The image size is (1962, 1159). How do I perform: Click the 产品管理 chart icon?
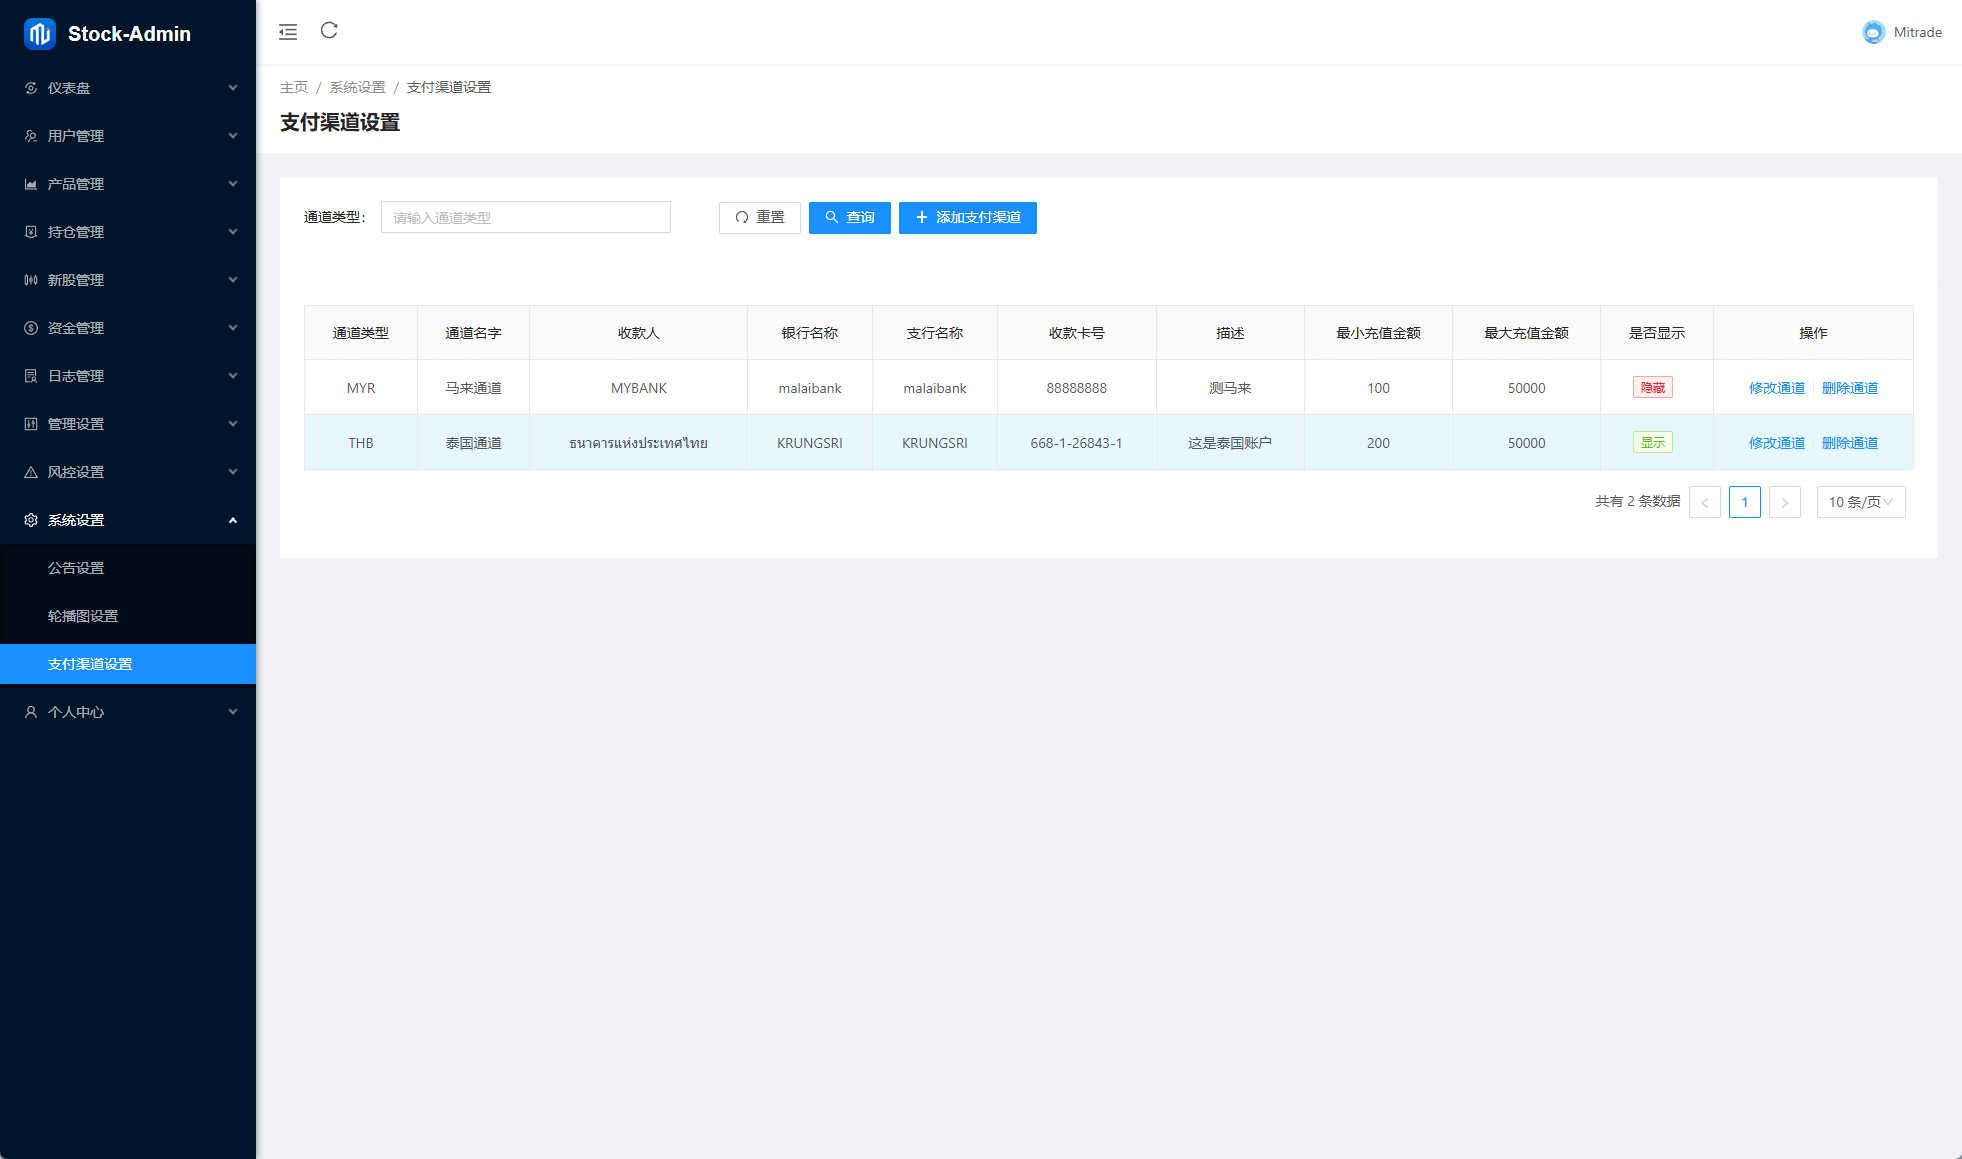coord(31,184)
